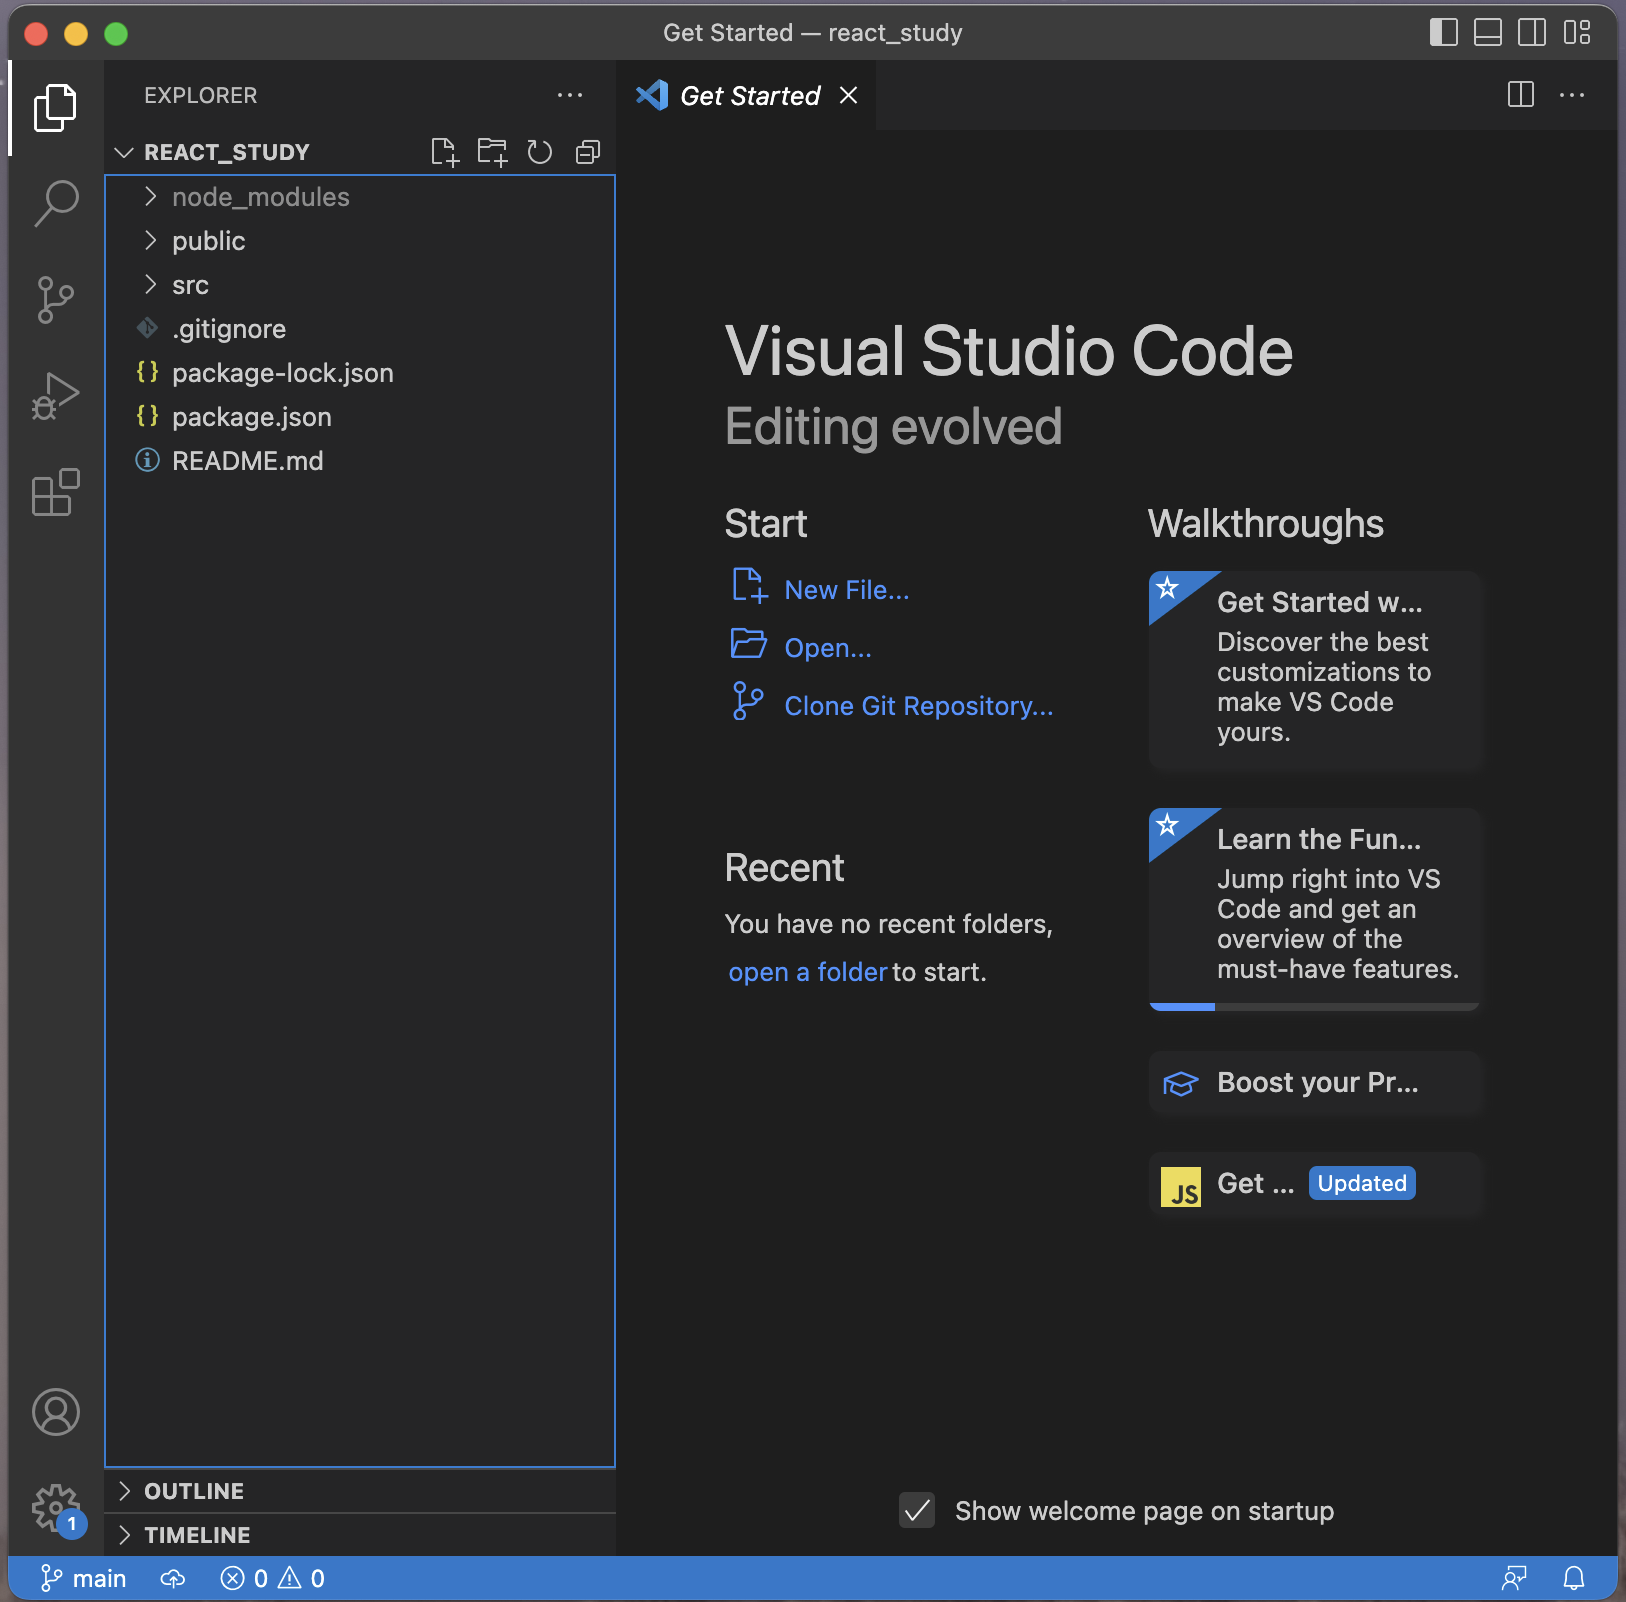Uncheck Show welcome page on startup
This screenshot has width=1626, height=1602.
pos(917,1510)
